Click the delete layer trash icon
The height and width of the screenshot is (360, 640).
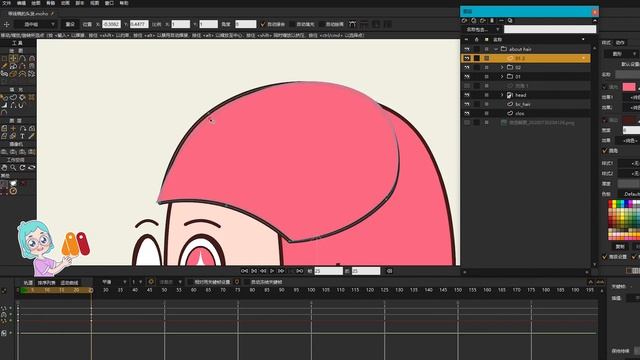[492, 20]
